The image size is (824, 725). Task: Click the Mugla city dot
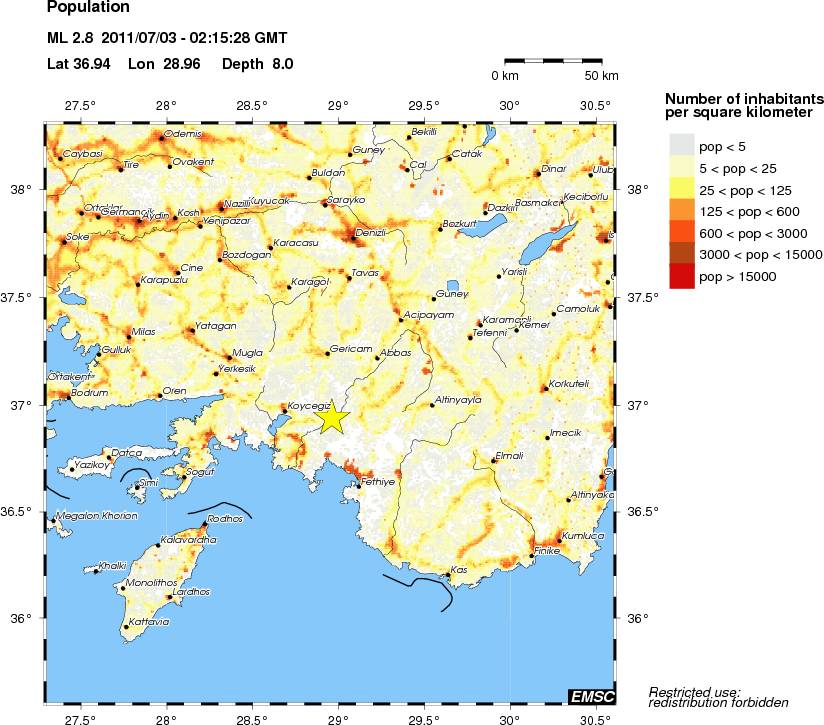(x=228, y=357)
